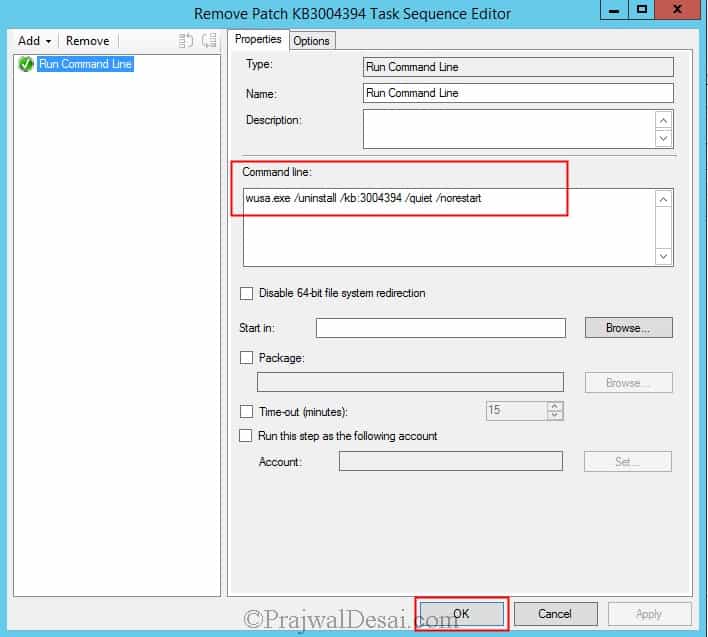Enable Disable 64-bit file system redirection

247,293
